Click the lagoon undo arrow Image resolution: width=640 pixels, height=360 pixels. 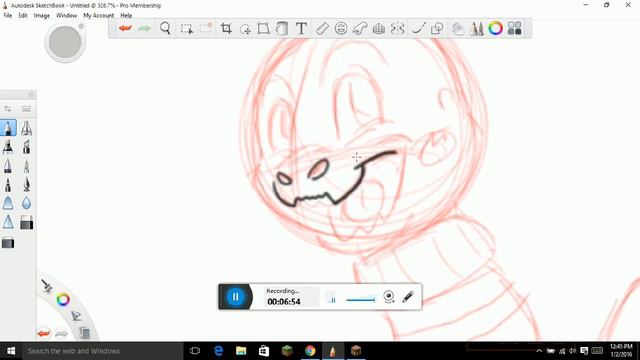[43, 333]
